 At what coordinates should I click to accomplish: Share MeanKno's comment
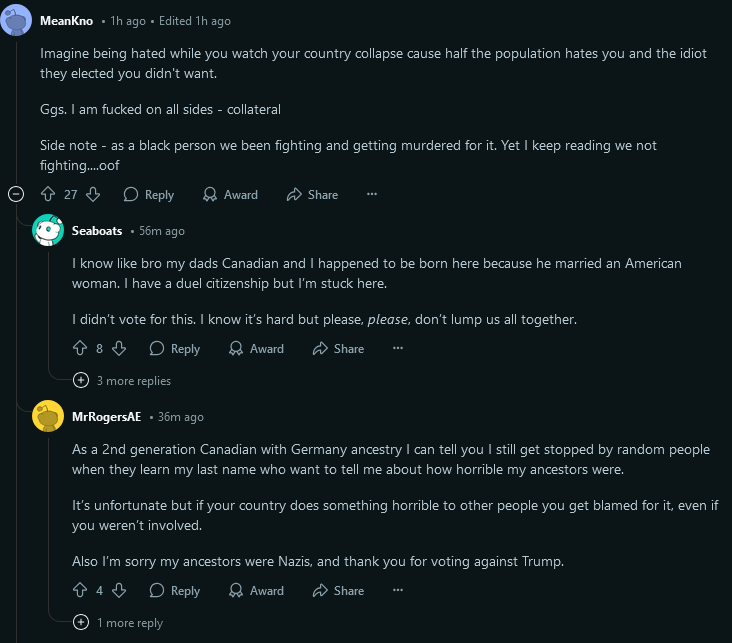(x=312, y=194)
